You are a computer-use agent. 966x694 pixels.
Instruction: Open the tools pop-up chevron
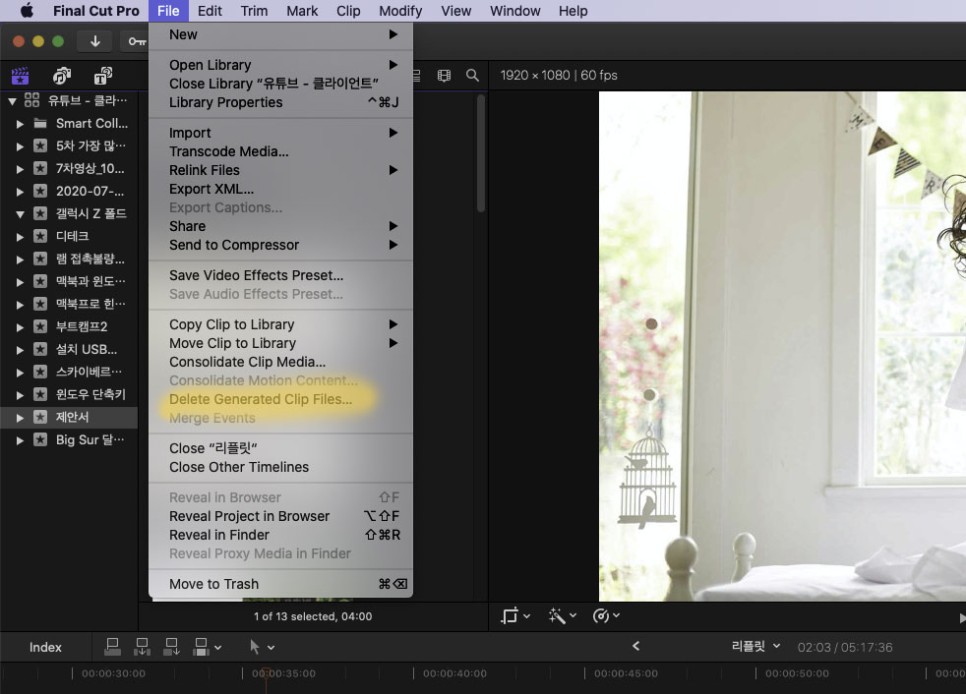[270, 648]
